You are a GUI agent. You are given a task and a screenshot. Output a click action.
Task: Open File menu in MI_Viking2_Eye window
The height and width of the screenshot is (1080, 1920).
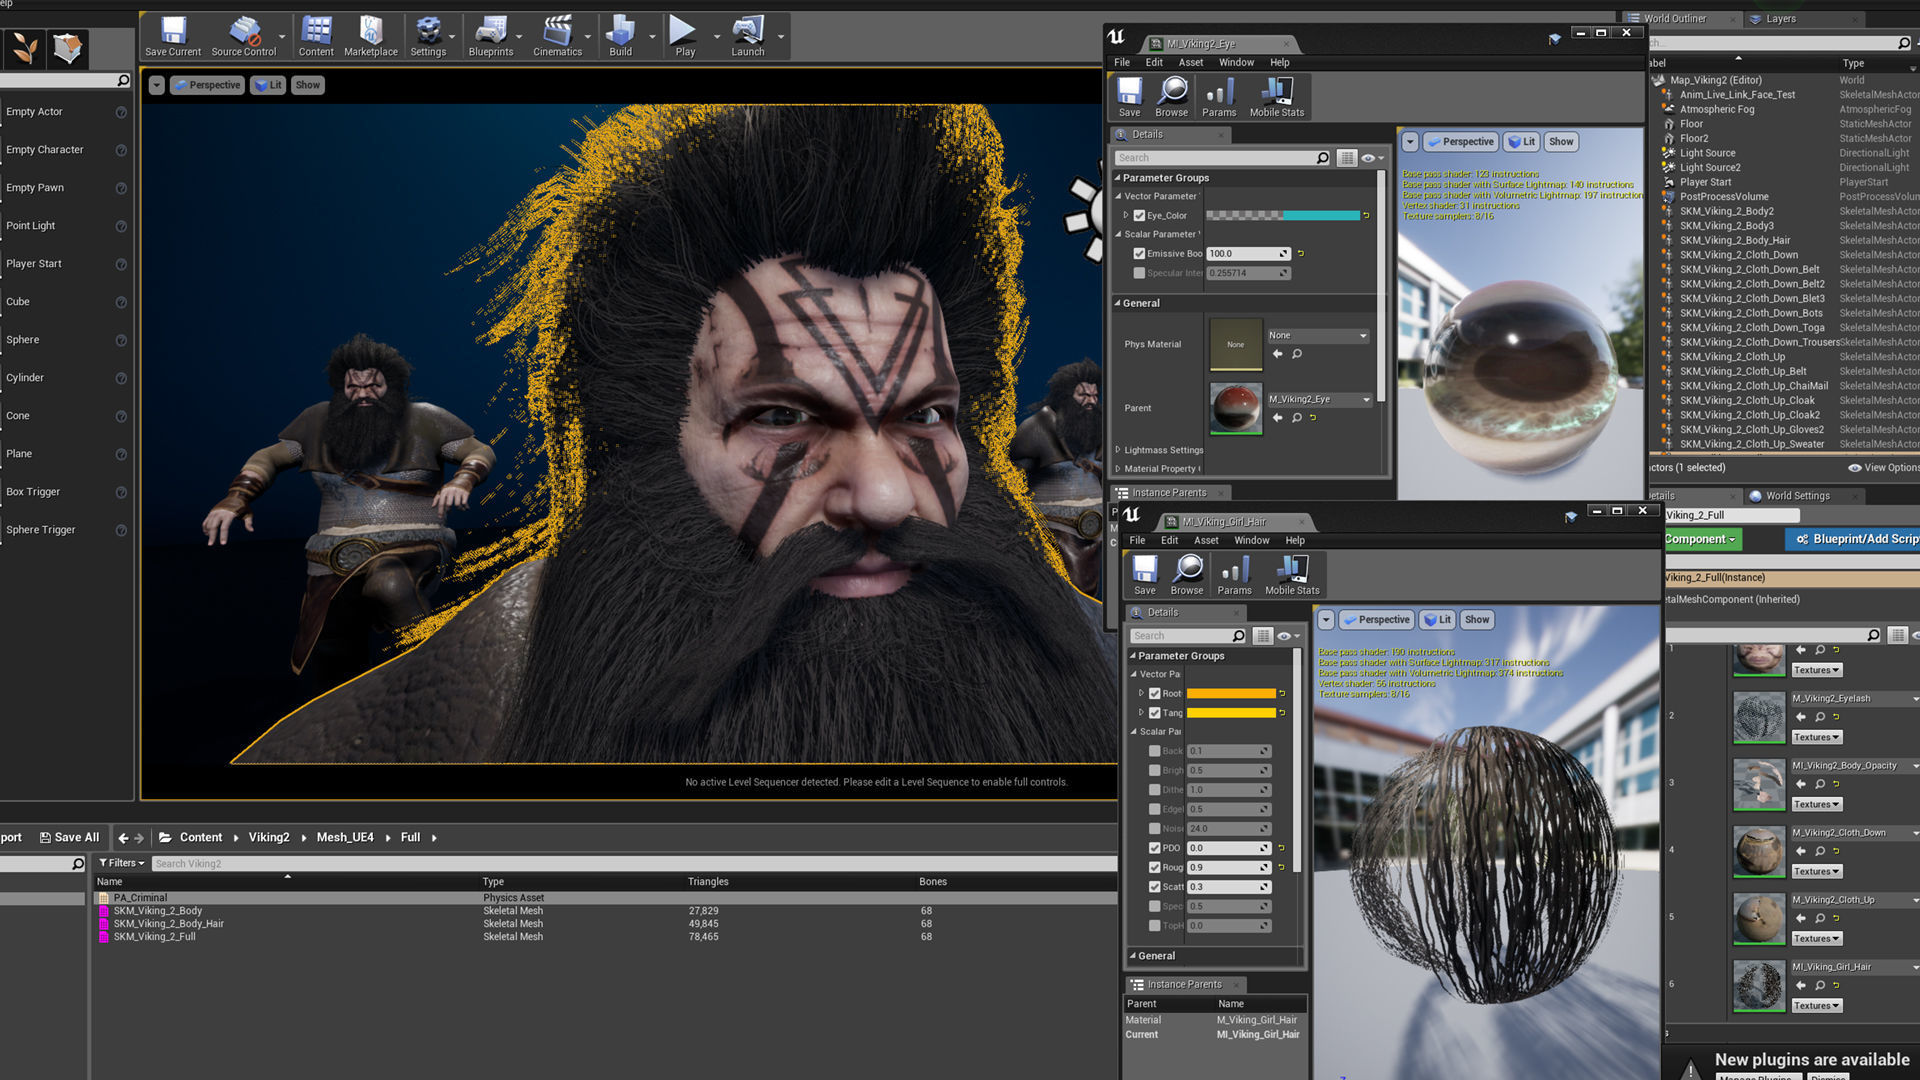pos(1122,62)
